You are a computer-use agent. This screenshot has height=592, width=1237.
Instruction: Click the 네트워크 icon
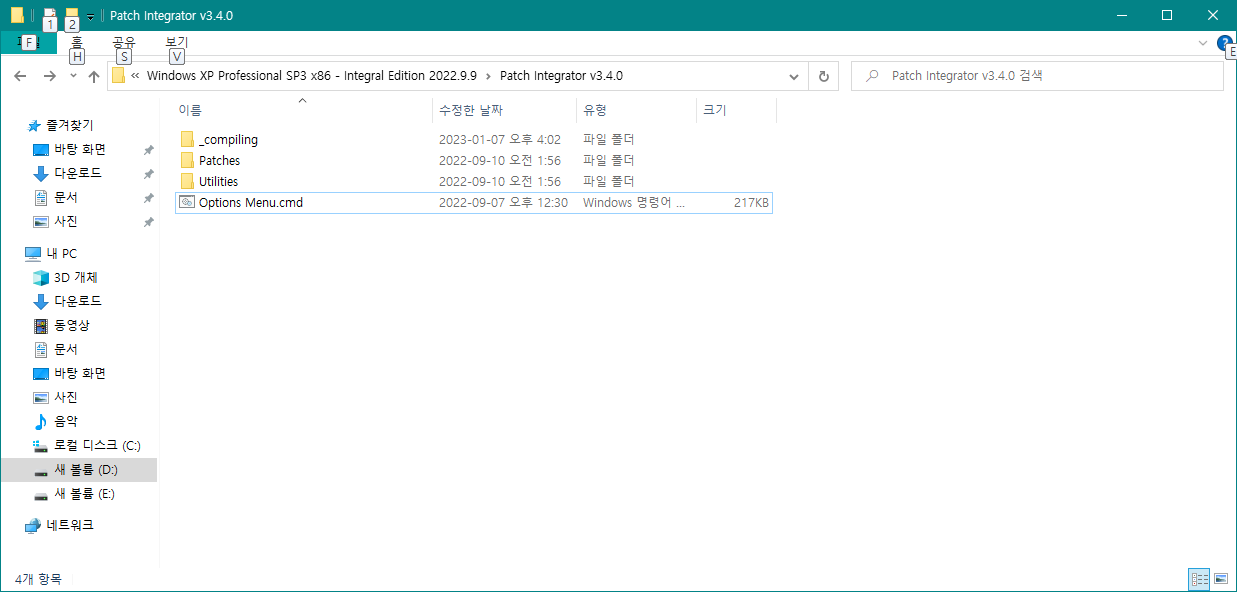coord(33,525)
